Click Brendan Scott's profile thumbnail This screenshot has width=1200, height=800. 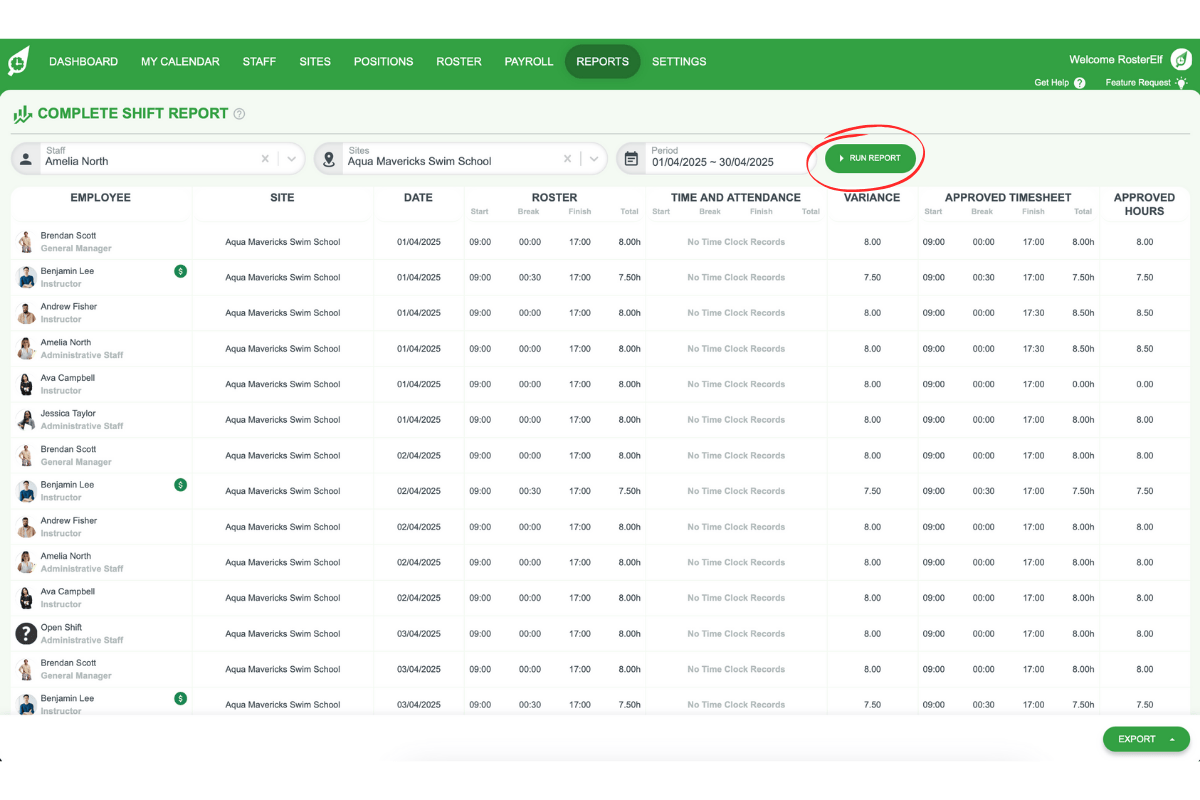point(24,241)
